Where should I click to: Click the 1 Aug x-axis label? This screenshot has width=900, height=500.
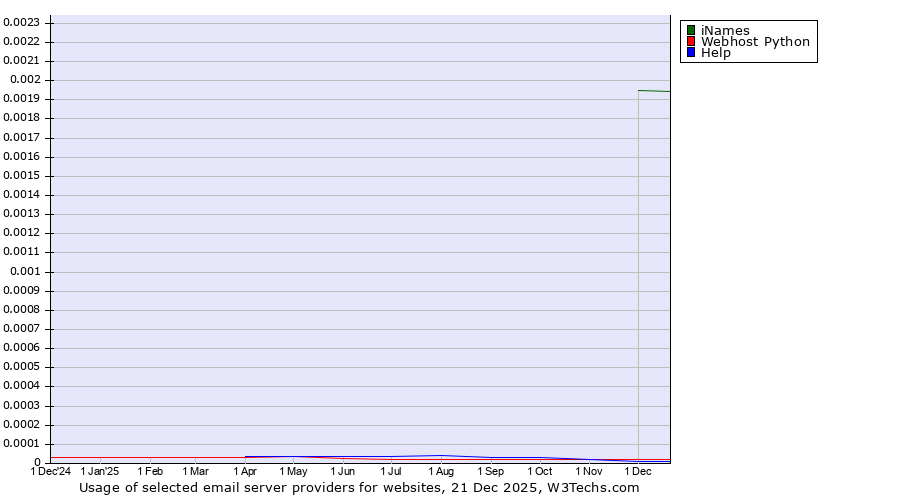point(441,471)
